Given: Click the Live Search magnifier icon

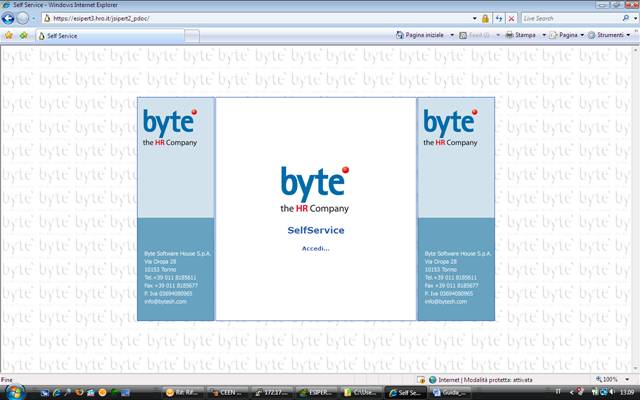Looking at the screenshot, I should (x=626, y=18).
